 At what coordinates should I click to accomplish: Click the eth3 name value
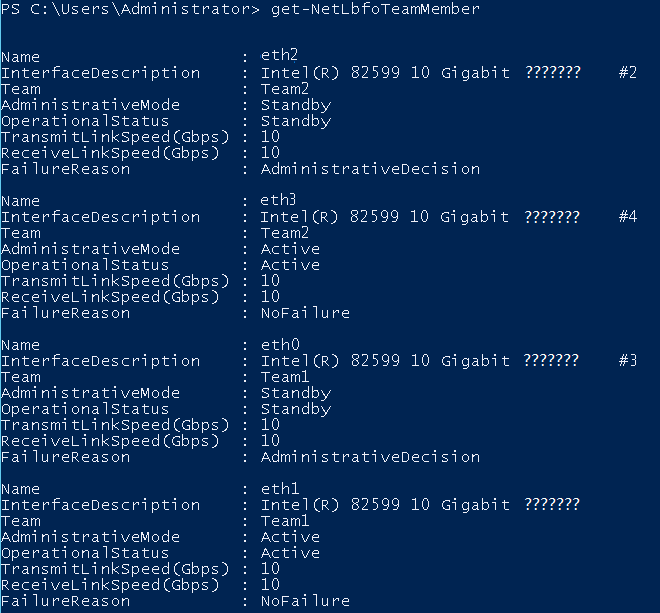coord(278,200)
